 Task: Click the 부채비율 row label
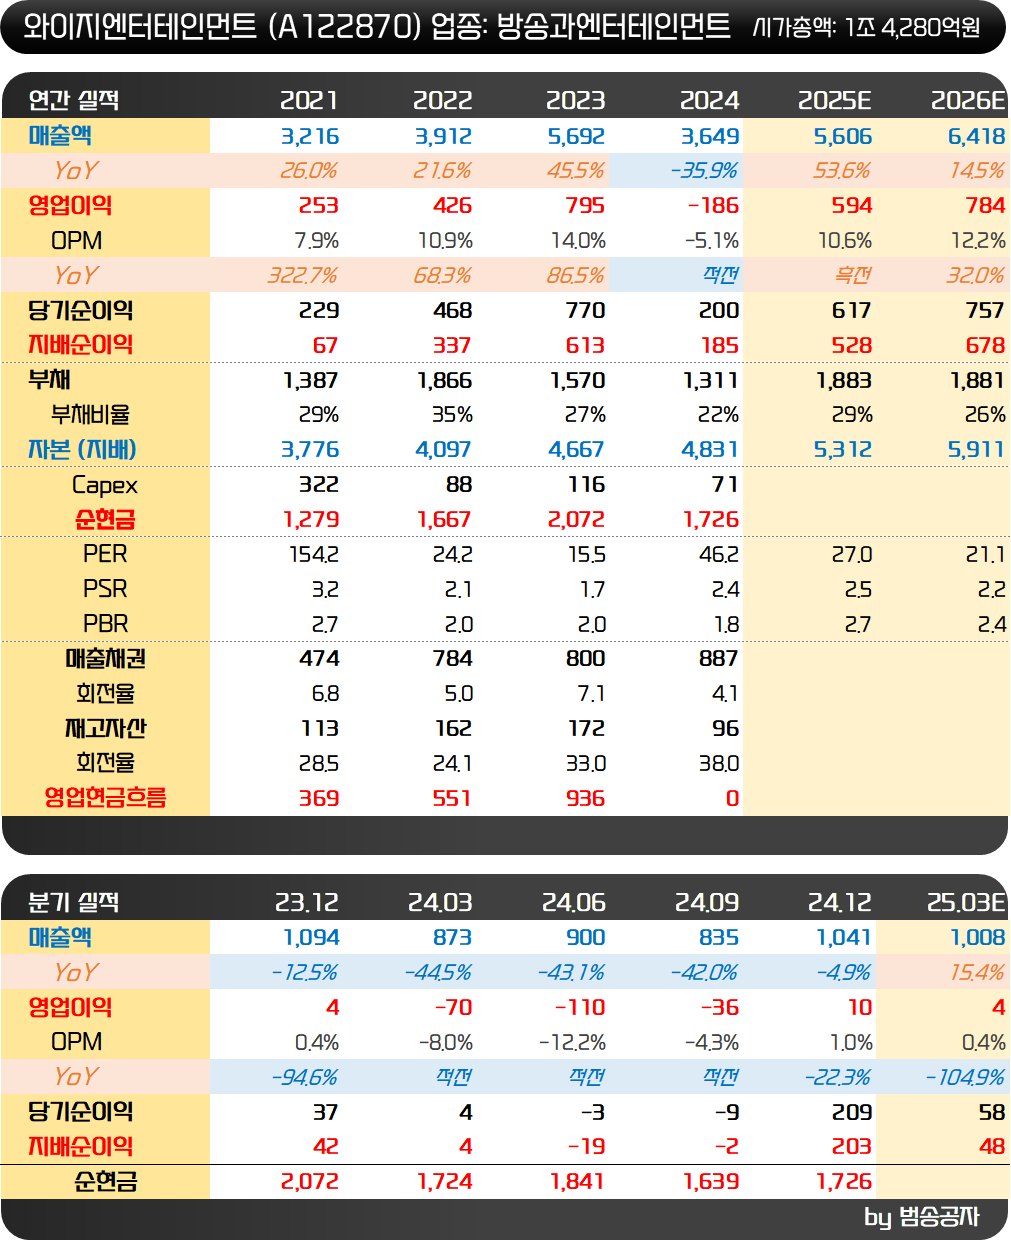(90, 415)
